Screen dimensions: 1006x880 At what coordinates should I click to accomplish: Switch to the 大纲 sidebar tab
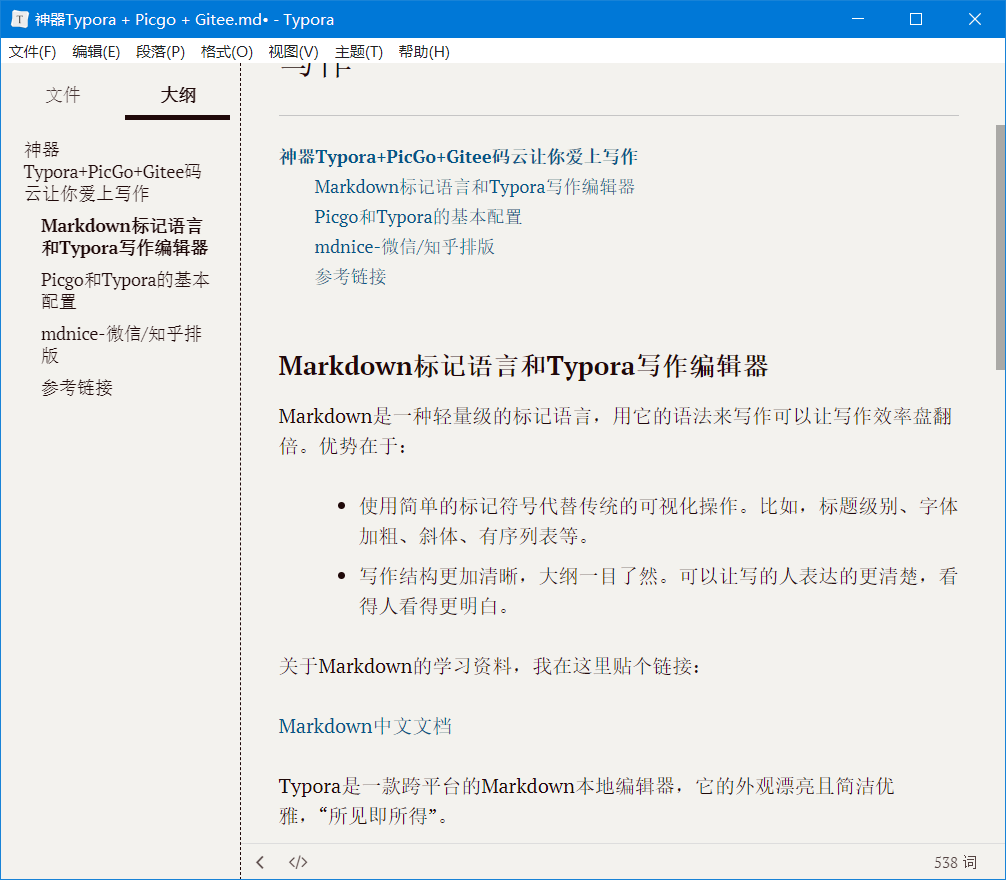(178, 95)
